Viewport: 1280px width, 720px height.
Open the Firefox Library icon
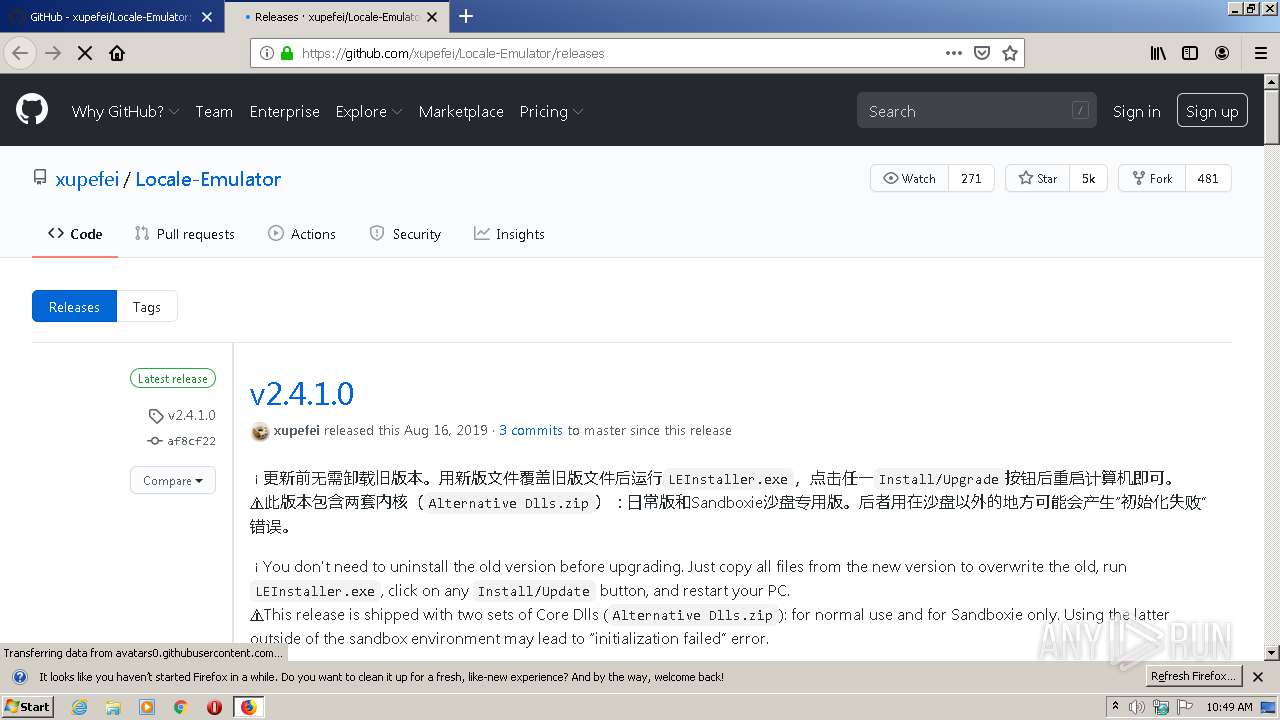tap(1158, 53)
